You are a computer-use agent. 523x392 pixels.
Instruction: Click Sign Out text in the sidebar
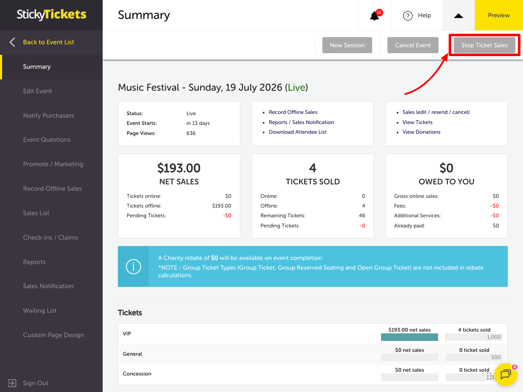click(x=35, y=383)
